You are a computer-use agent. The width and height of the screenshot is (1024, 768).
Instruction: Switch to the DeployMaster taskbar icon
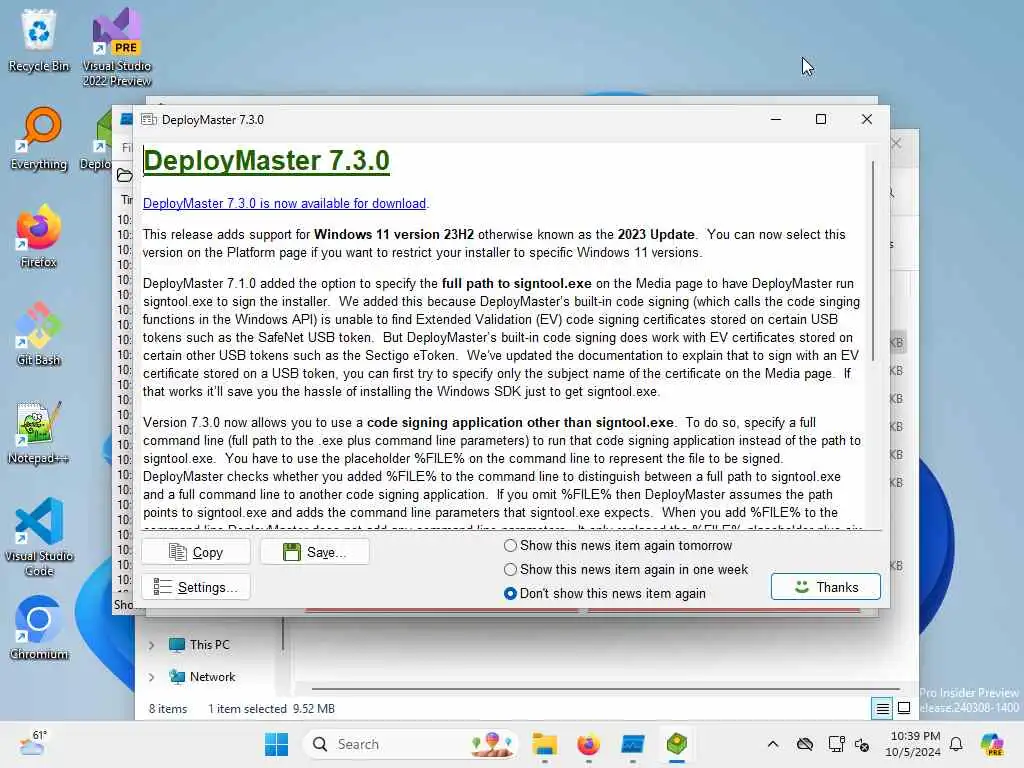[677, 744]
